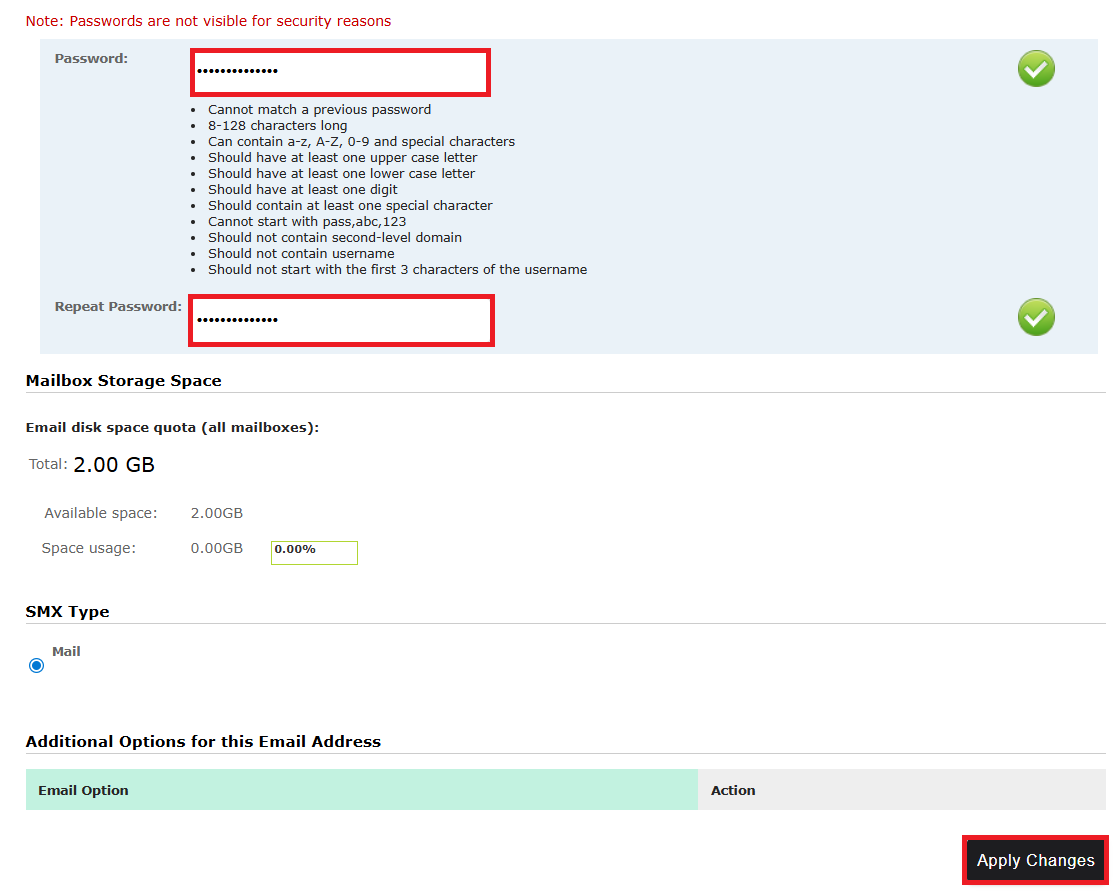
Task: Focus the Password input field
Action: (x=340, y=72)
